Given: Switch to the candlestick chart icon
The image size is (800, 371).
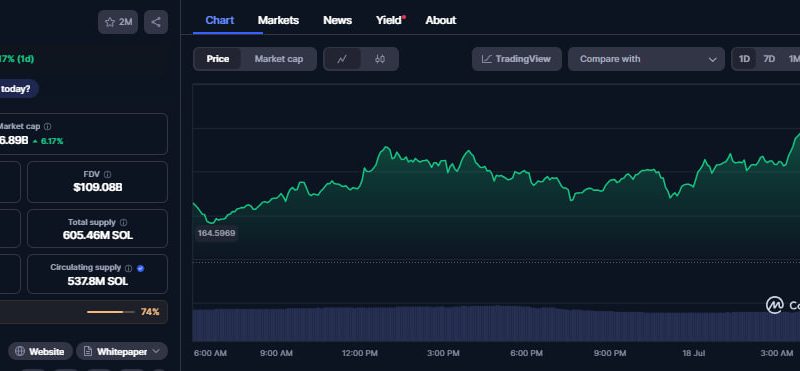Looking at the screenshot, I should [380, 59].
